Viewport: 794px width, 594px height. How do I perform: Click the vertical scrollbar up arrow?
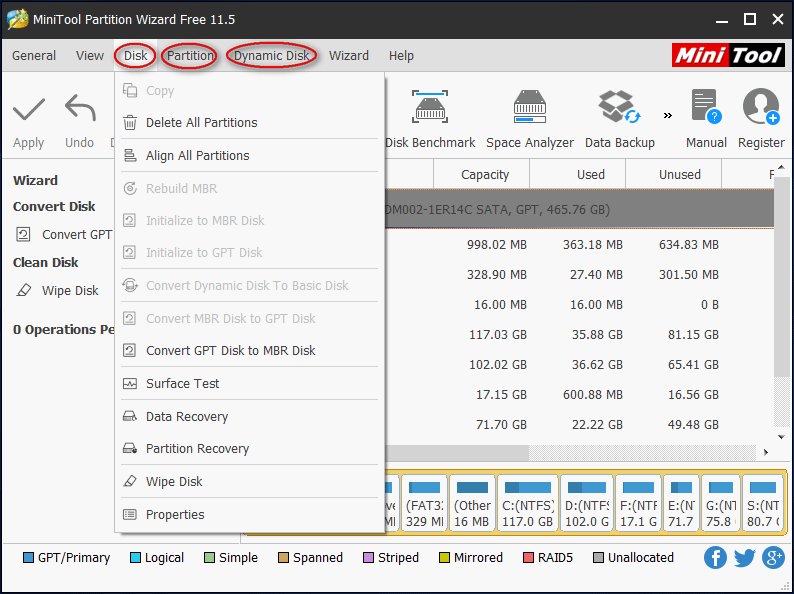coord(781,167)
